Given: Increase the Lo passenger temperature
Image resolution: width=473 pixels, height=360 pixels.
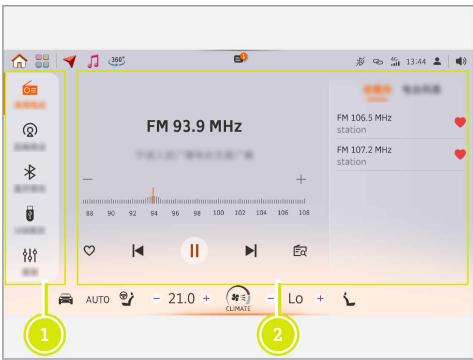Looking at the screenshot, I should point(320,298).
